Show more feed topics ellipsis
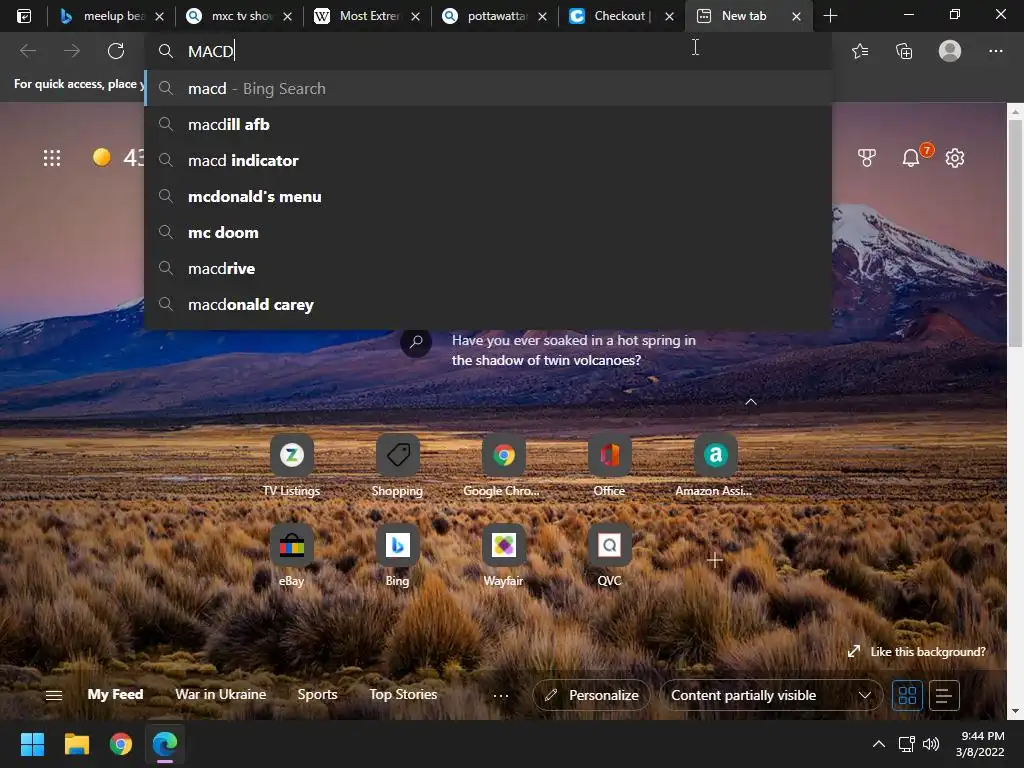This screenshot has height=768, width=1024. (x=501, y=696)
